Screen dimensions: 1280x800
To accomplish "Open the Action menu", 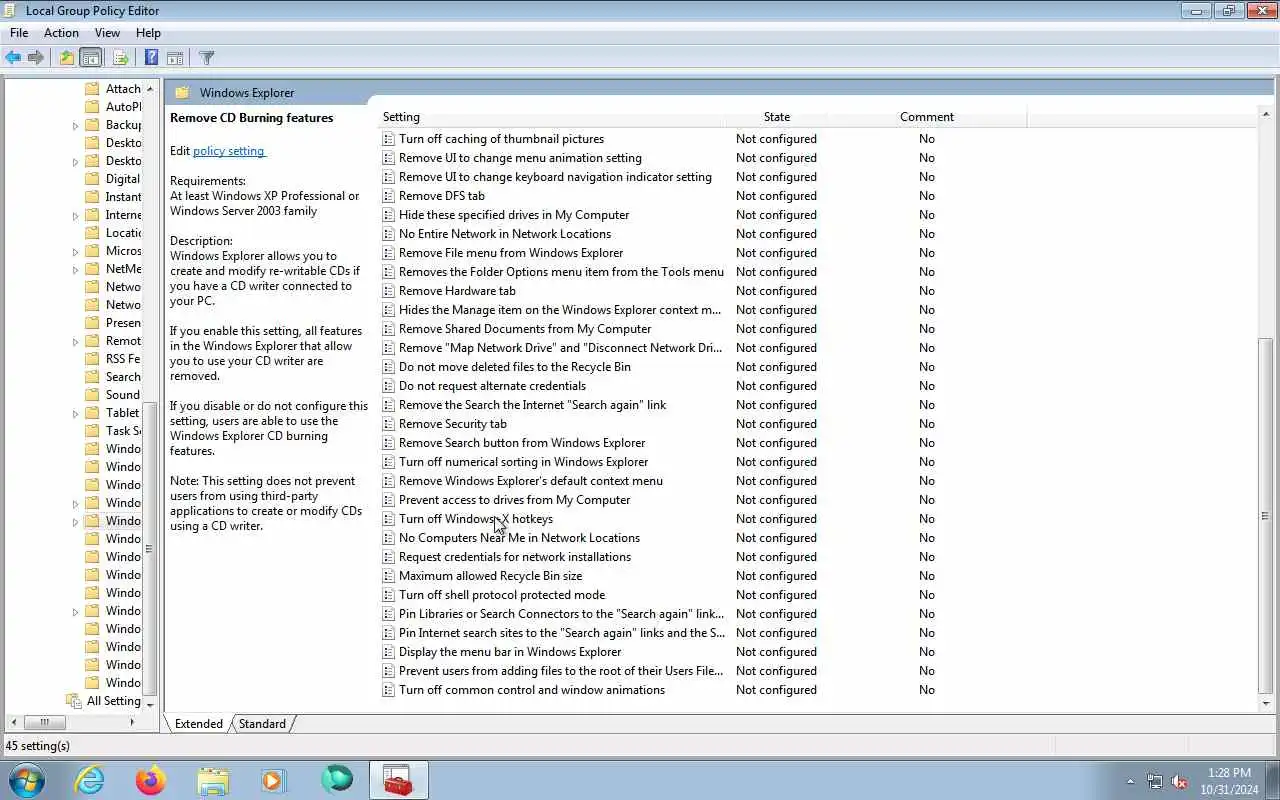I will (61, 33).
